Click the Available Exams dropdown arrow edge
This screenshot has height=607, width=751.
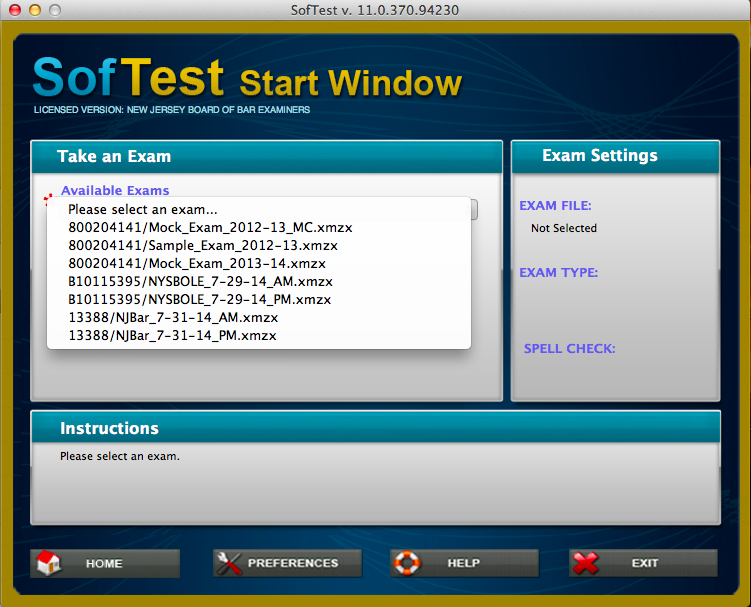click(x=474, y=209)
